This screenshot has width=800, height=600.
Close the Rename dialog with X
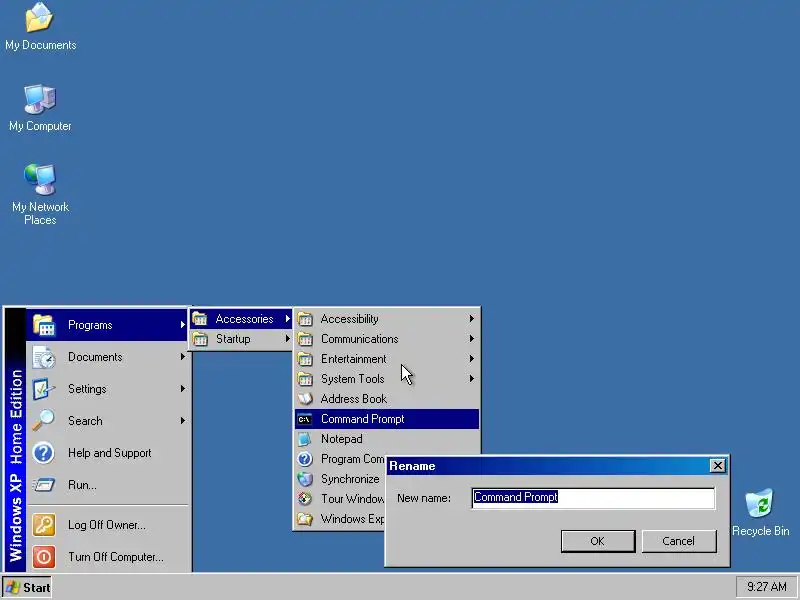click(718, 465)
